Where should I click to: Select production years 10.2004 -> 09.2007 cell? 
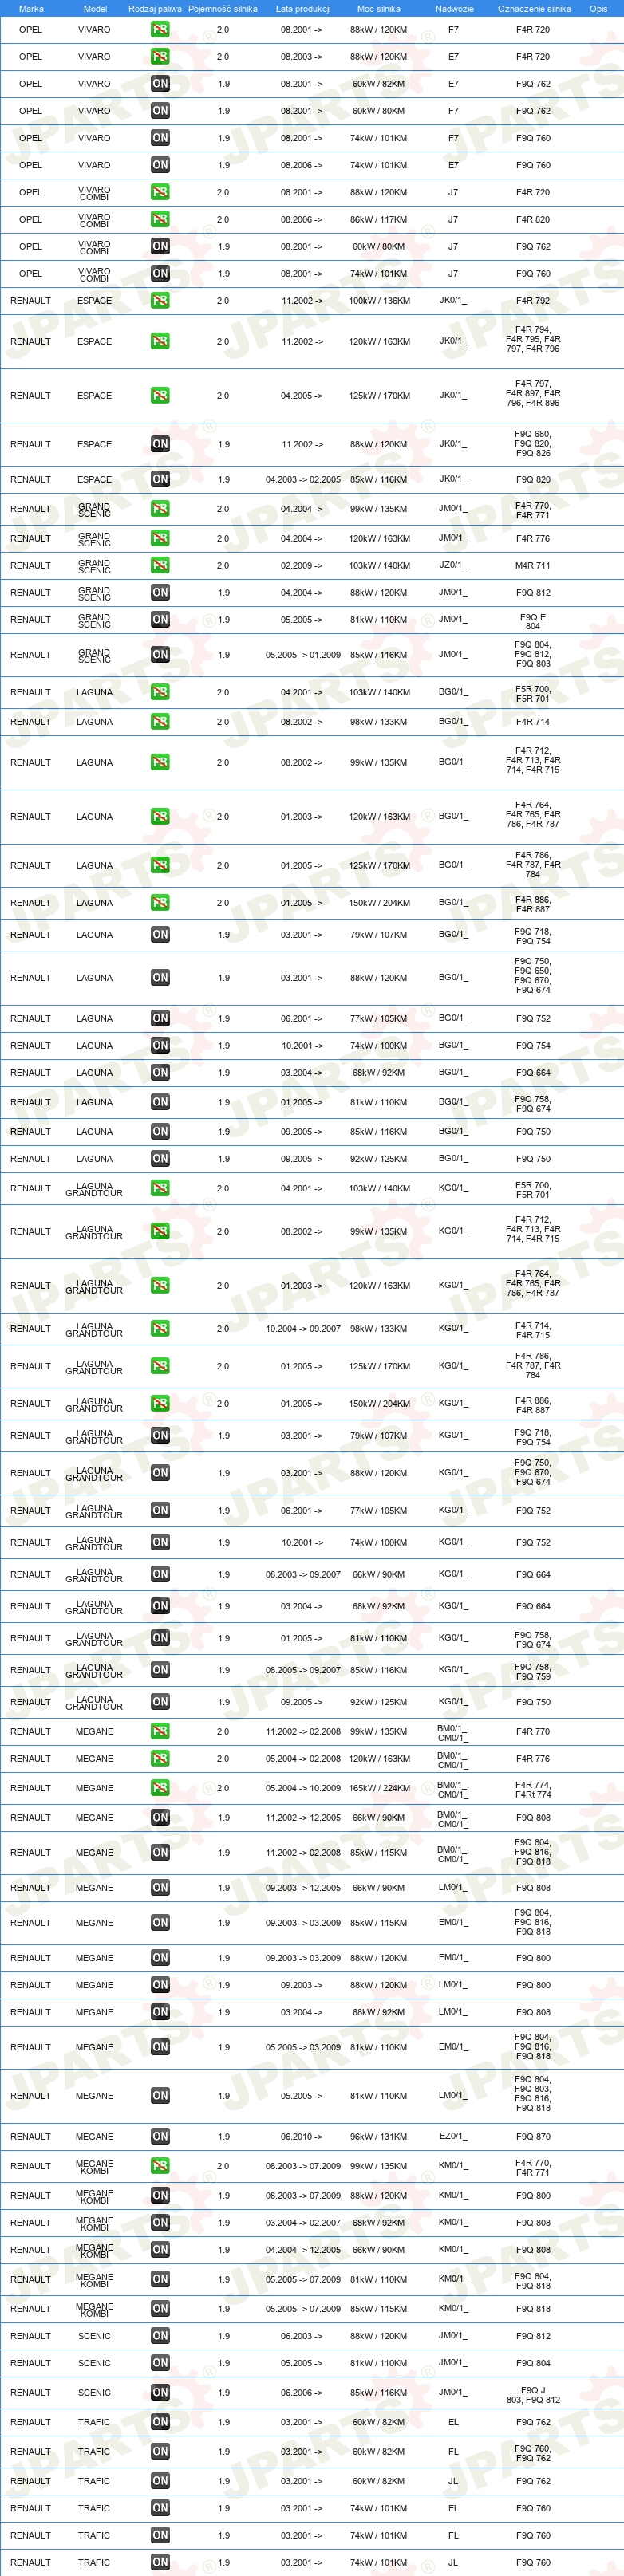click(x=303, y=1329)
